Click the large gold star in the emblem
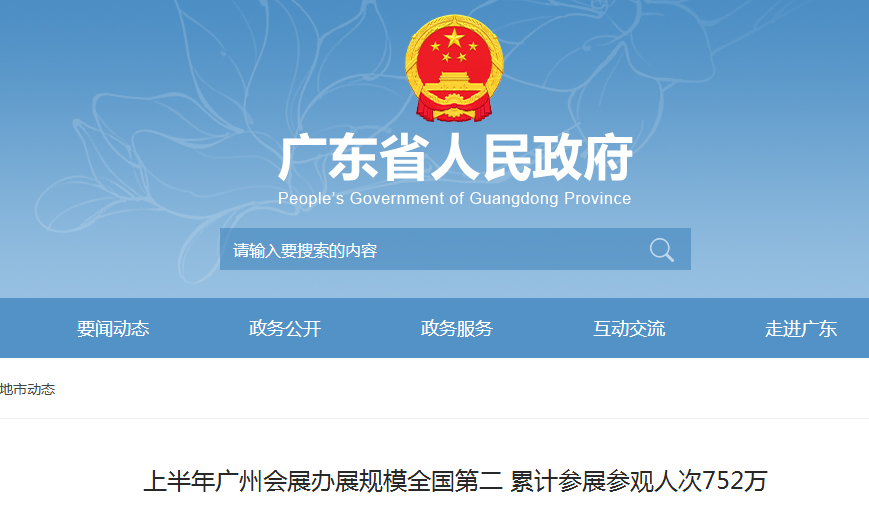Image resolution: width=869 pixels, height=529 pixels. (x=454, y=38)
